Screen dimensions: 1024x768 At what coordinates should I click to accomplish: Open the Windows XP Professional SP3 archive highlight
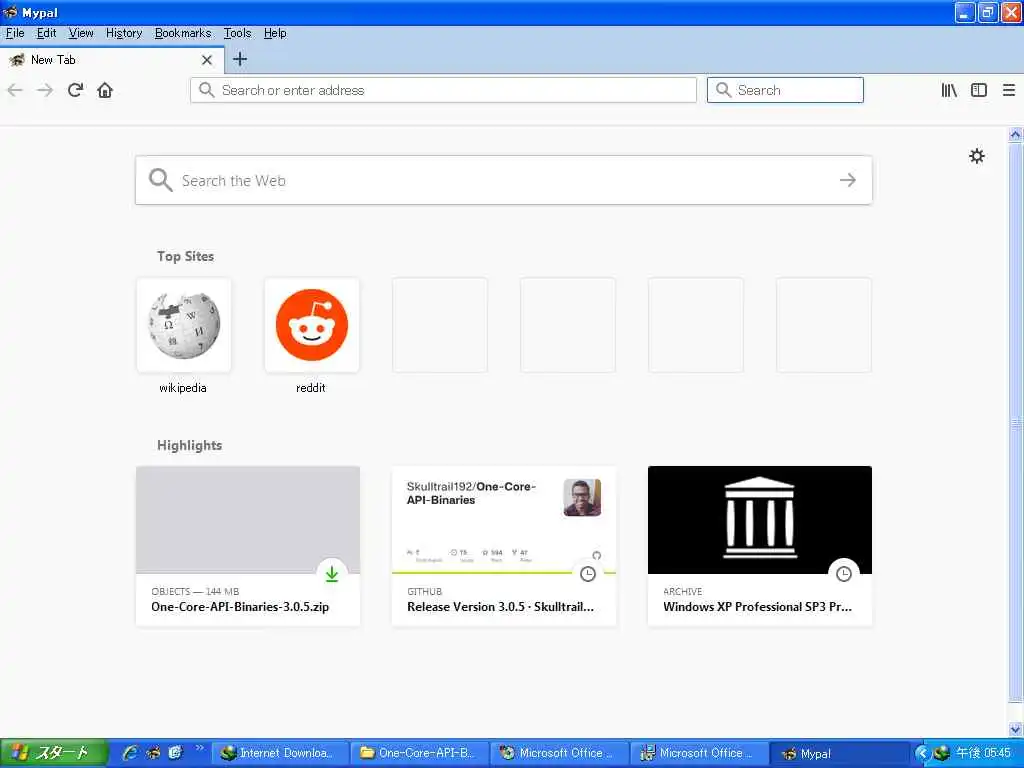click(x=760, y=546)
